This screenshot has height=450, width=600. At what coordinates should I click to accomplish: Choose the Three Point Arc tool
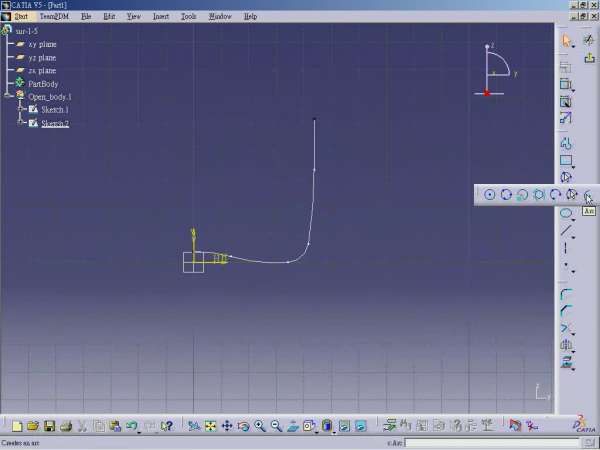[x=555, y=195]
